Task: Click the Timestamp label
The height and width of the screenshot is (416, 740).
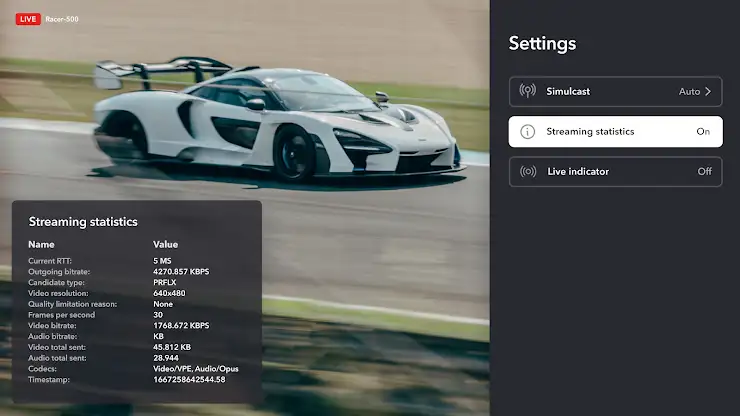Action: tap(49, 380)
